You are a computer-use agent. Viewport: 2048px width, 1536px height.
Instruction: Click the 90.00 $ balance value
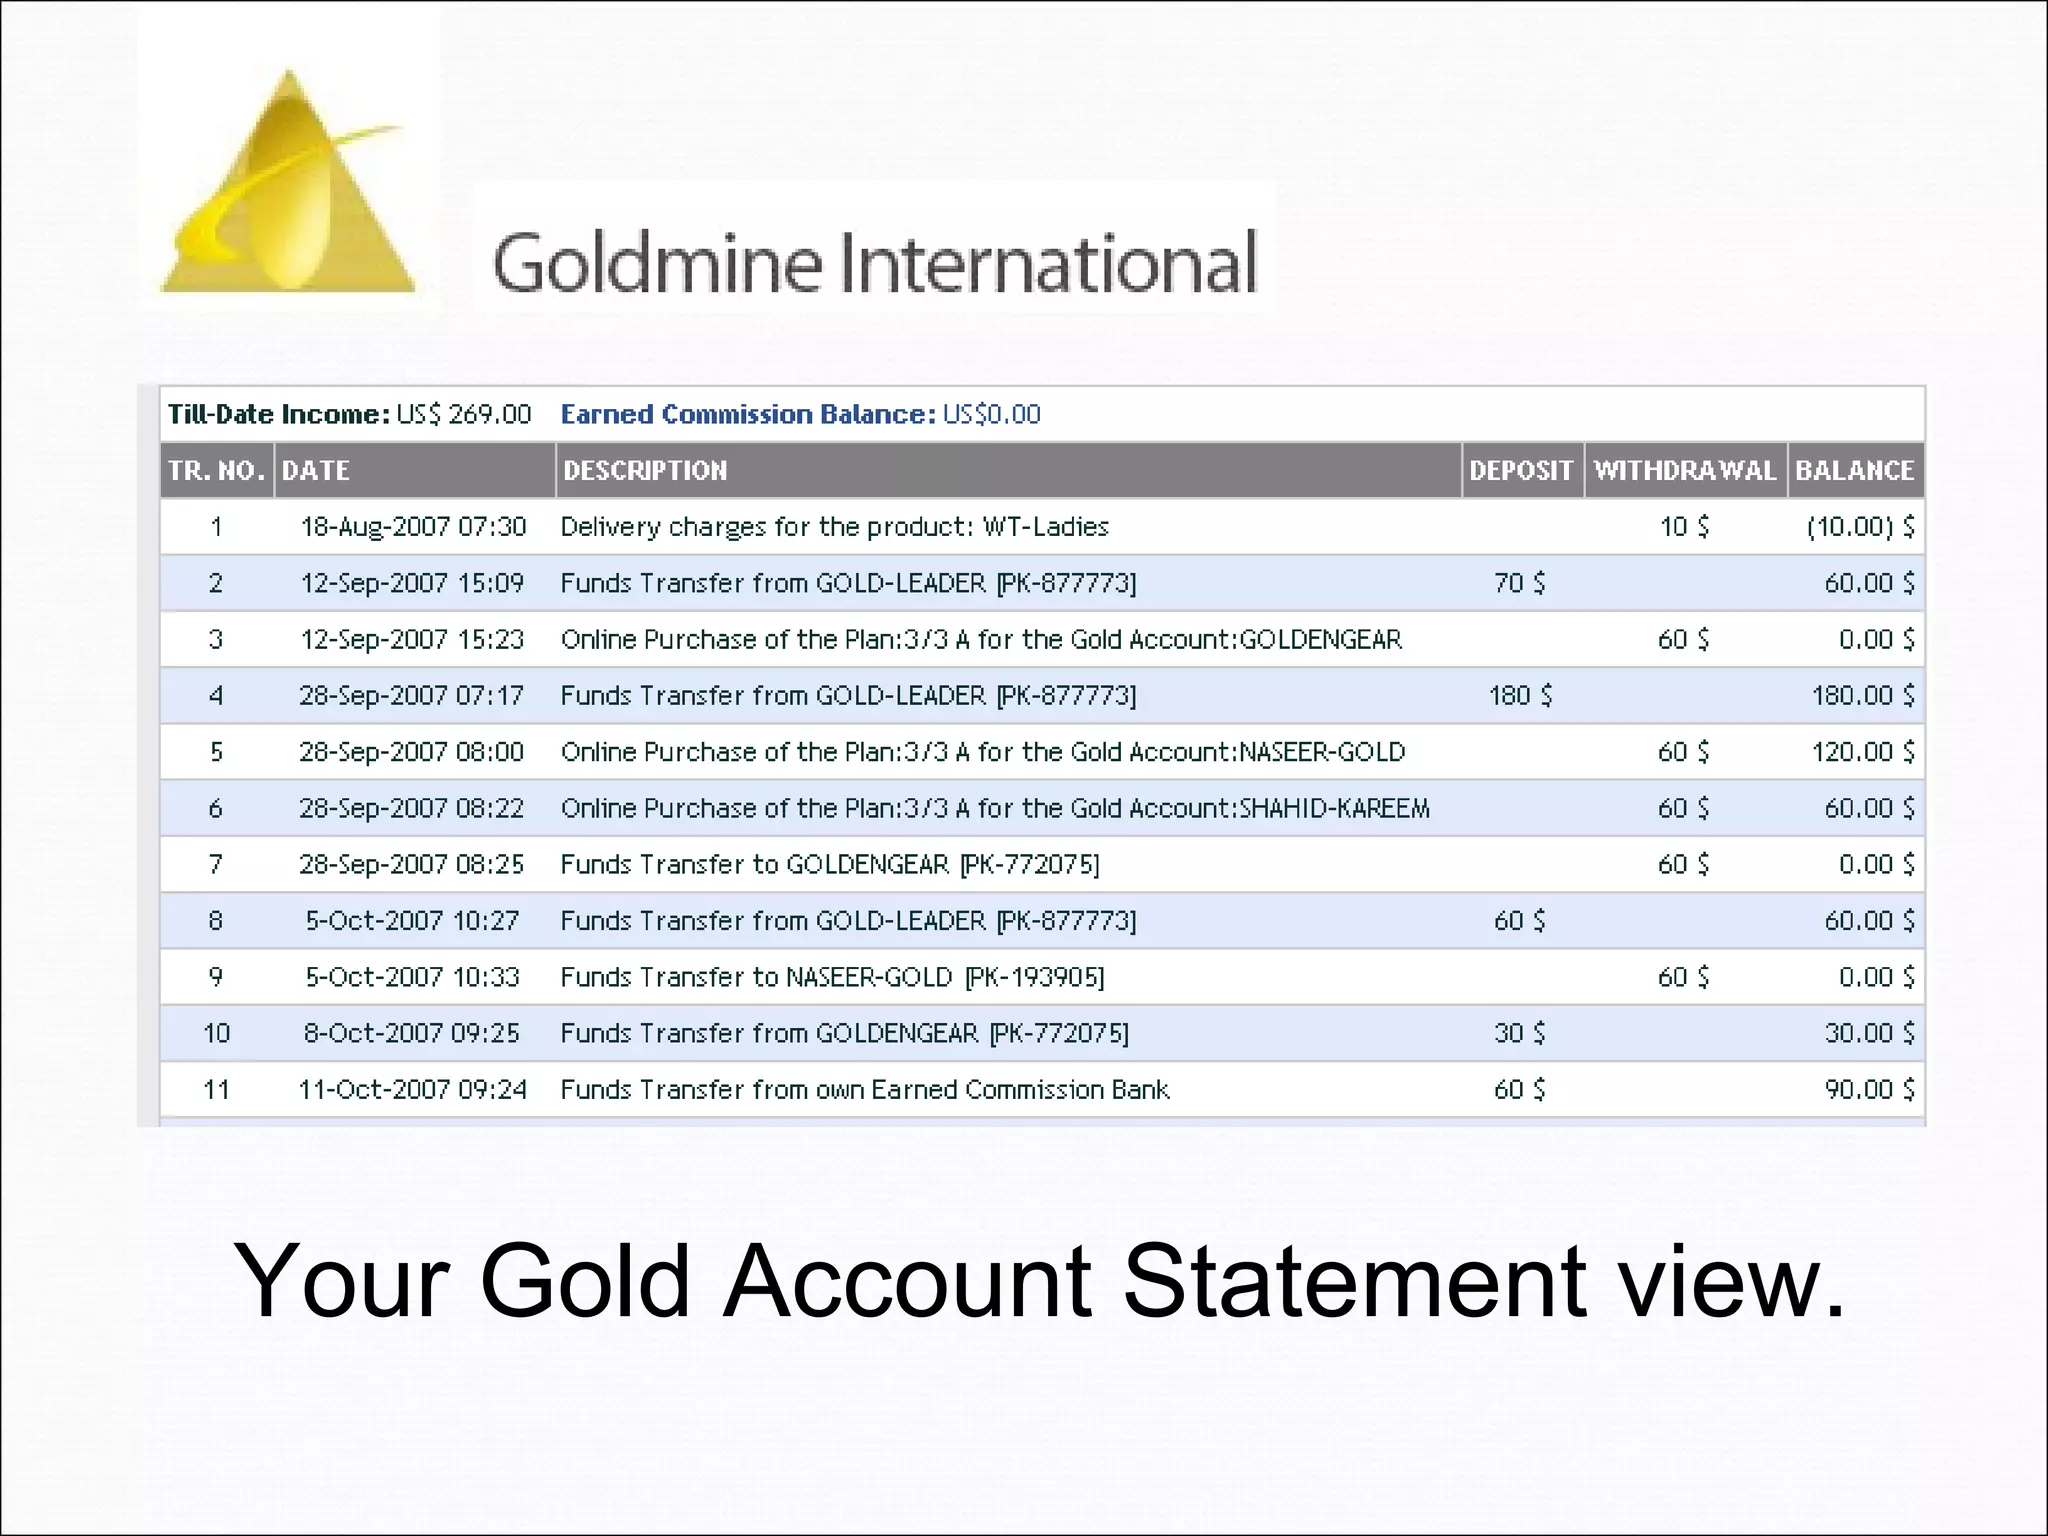coord(1869,1089)
